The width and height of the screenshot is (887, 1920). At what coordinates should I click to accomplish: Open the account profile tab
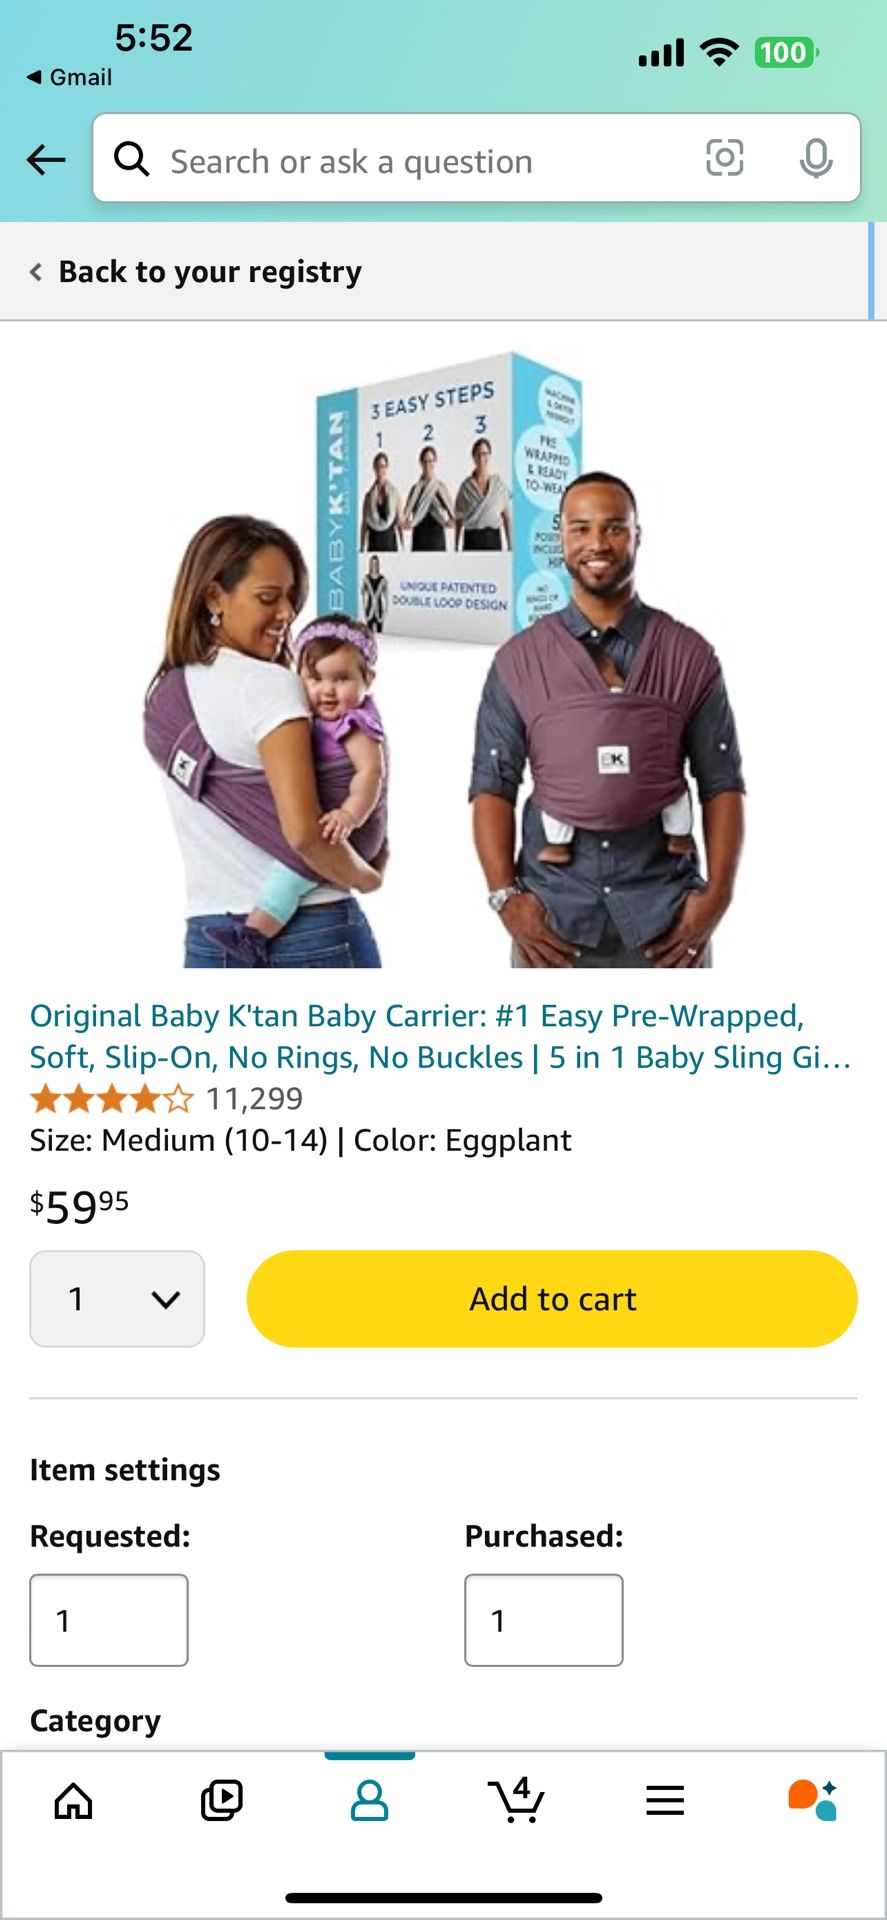[x=369, y=1802]
